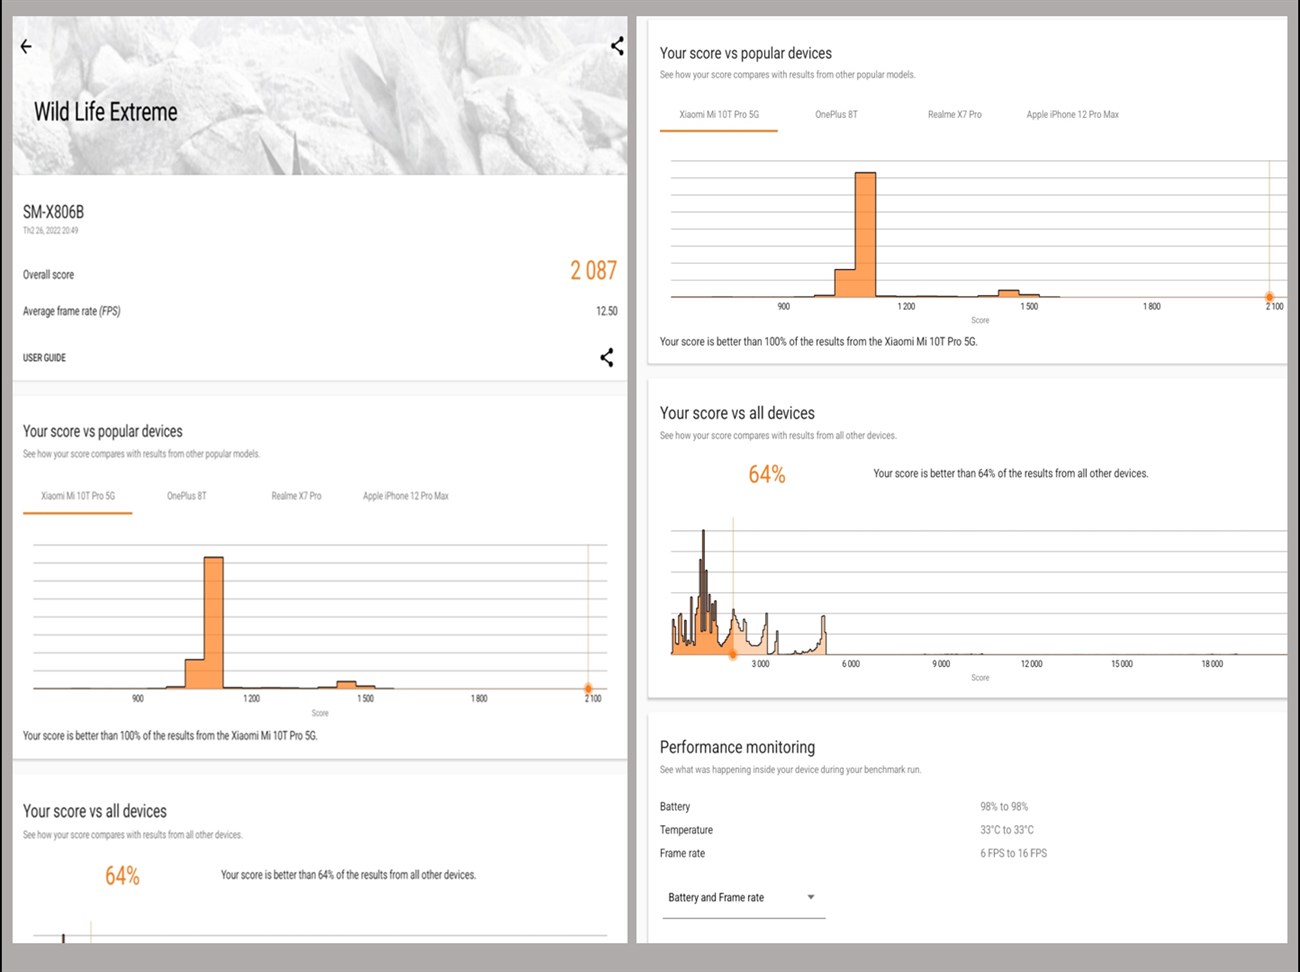
Task: Click tallest orange bar in left histogram
Action: pos(213,620)
